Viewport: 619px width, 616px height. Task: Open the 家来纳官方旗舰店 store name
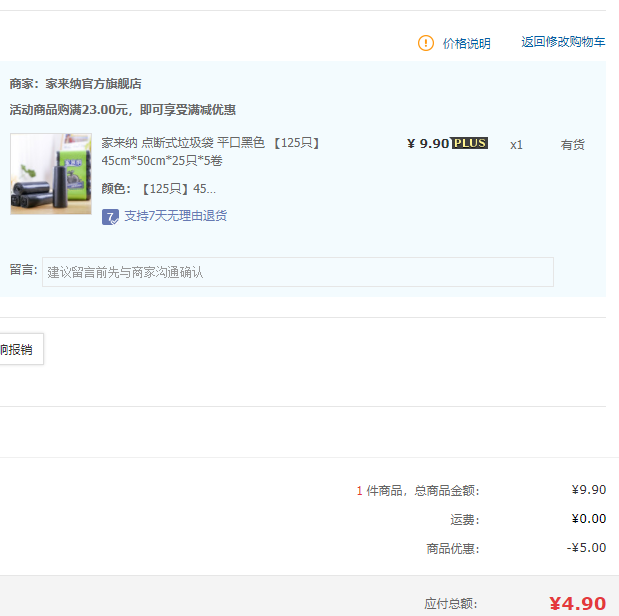(93, 84)
